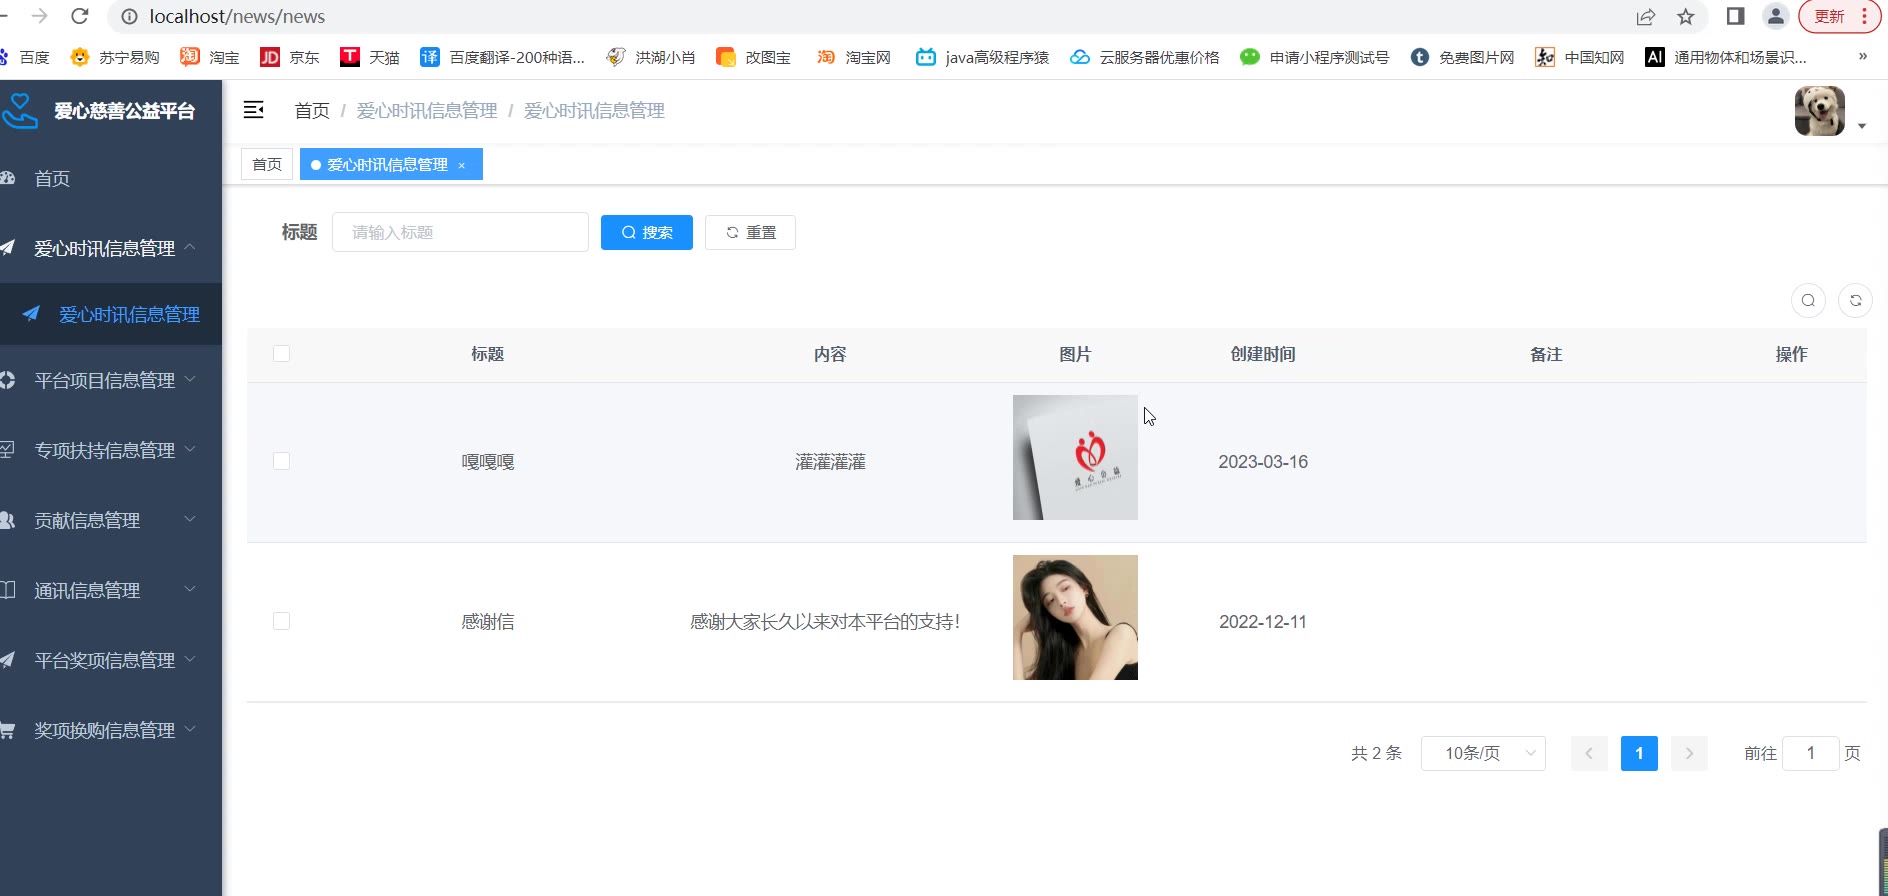Click the 重置 reset button

[x=750, y=233]
